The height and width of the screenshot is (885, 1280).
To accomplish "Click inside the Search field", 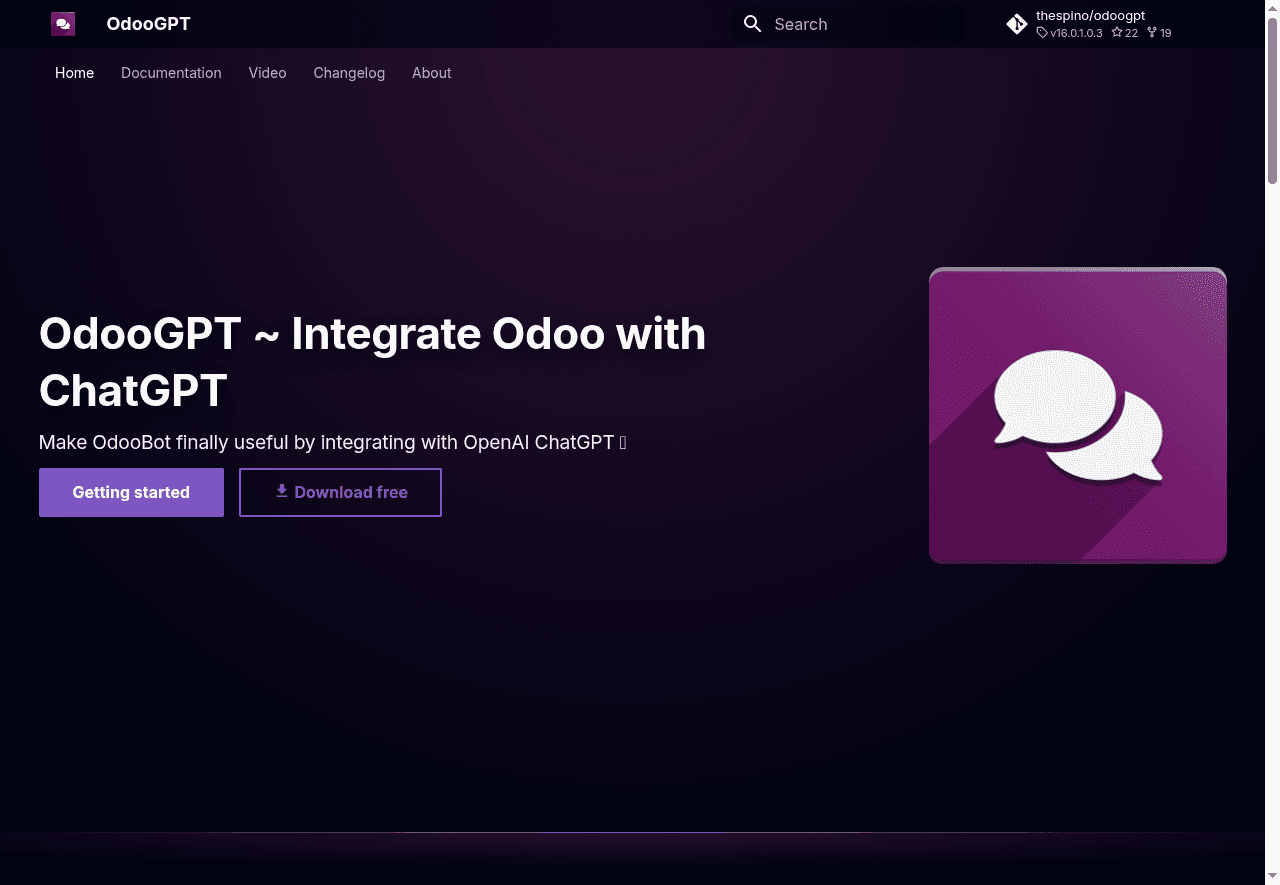I will click(x=860, y=23).
